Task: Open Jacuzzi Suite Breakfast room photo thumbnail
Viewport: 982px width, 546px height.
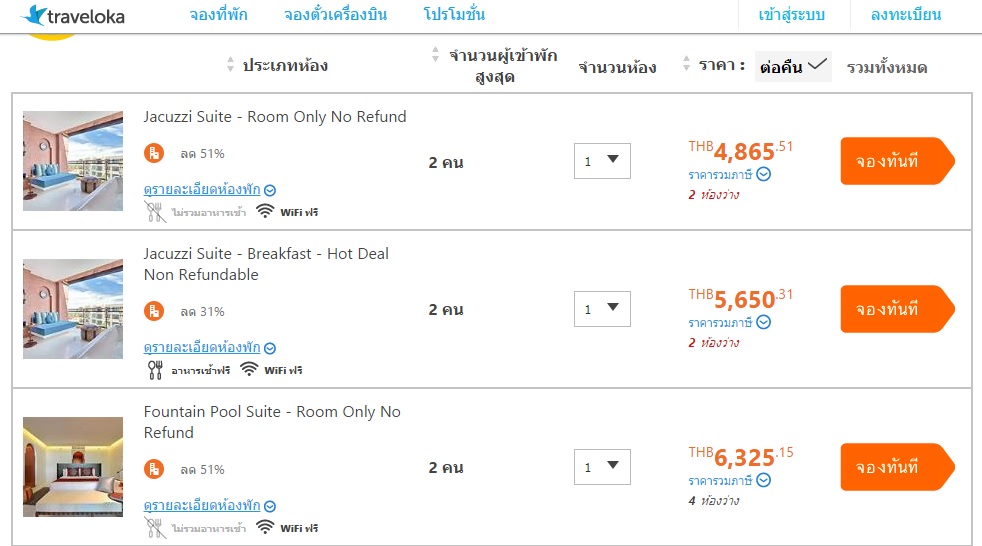Action: [73, 309]
